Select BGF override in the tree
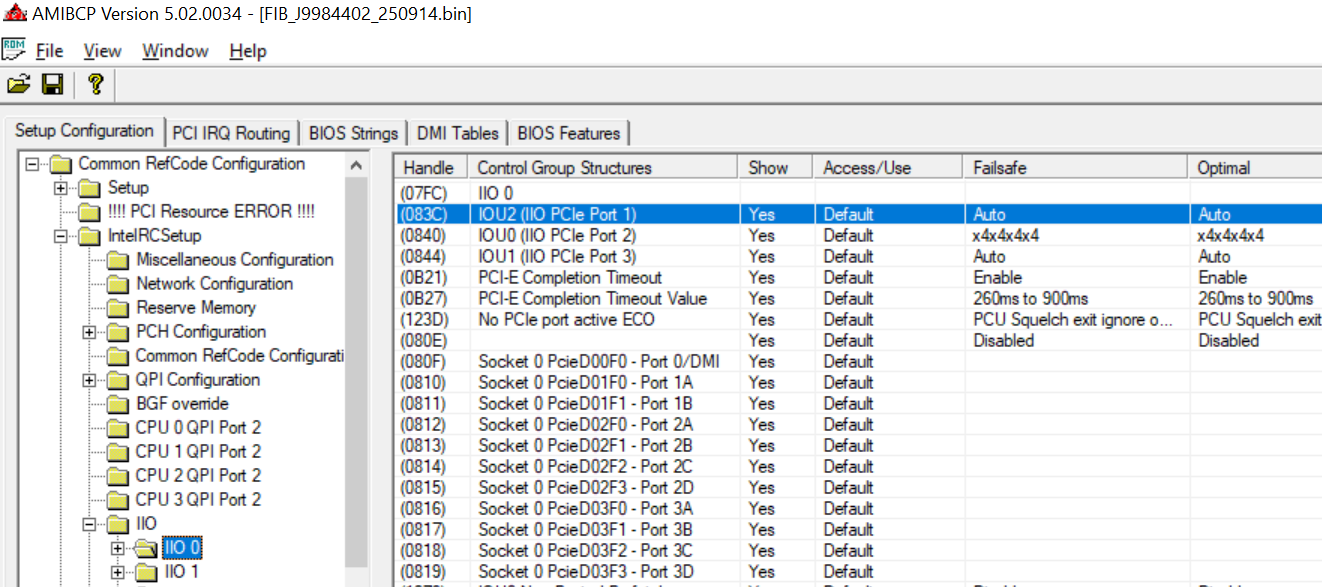 tap(182, 404)
